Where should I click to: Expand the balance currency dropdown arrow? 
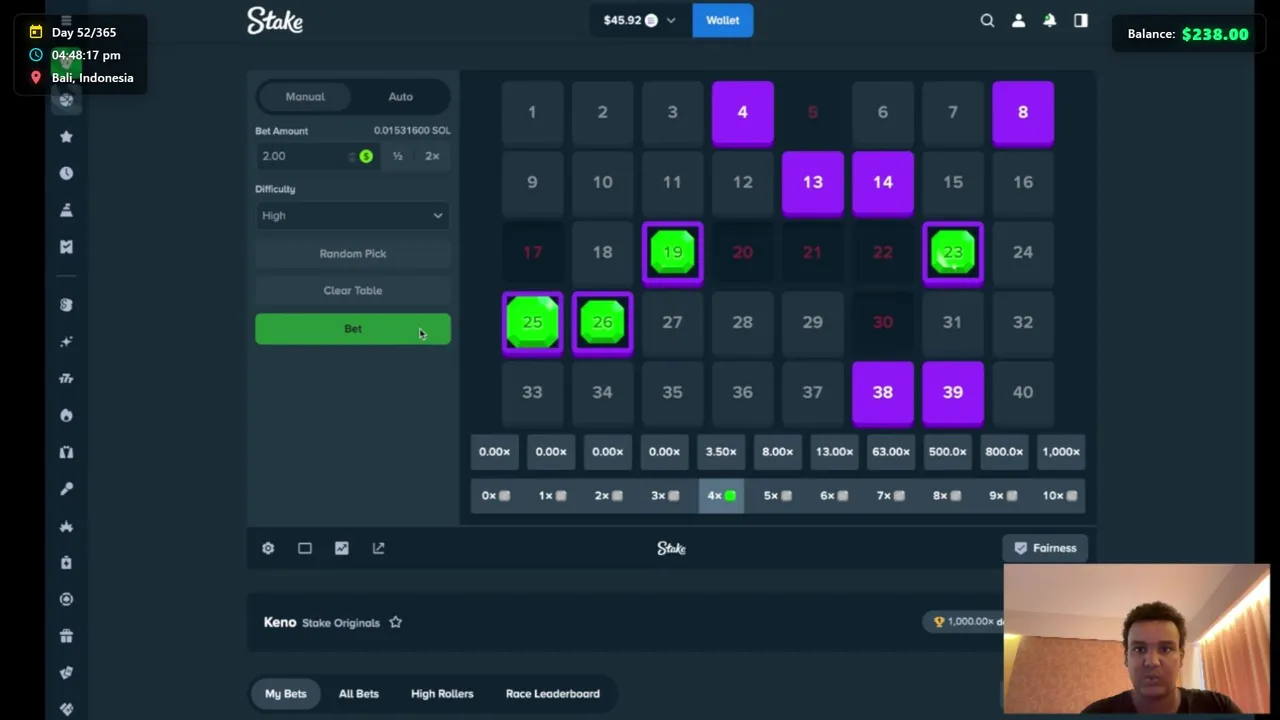(x=671, y=20)
